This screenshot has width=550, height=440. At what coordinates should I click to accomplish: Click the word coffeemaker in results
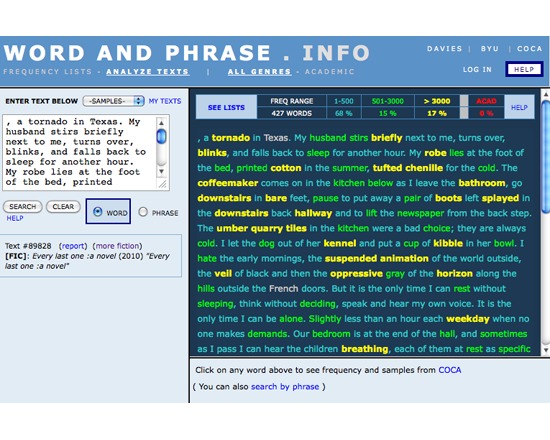(x=228, y=183)
